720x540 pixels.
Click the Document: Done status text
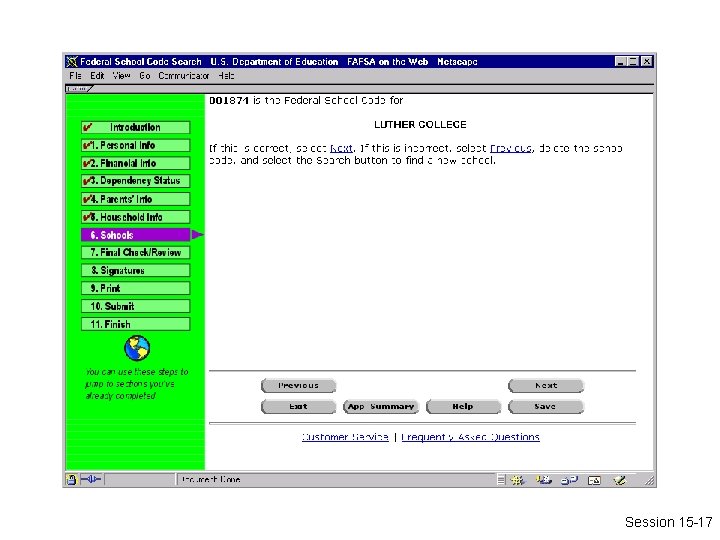(x=211, y=479)
